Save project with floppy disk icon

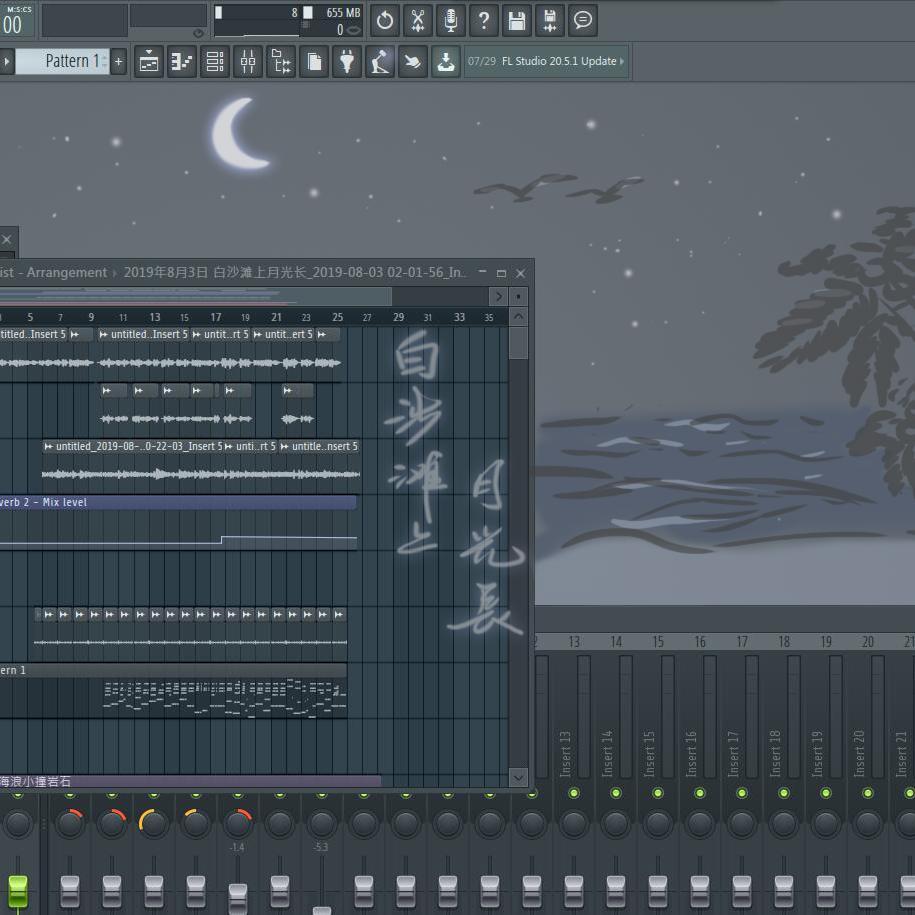coord(516,19)
